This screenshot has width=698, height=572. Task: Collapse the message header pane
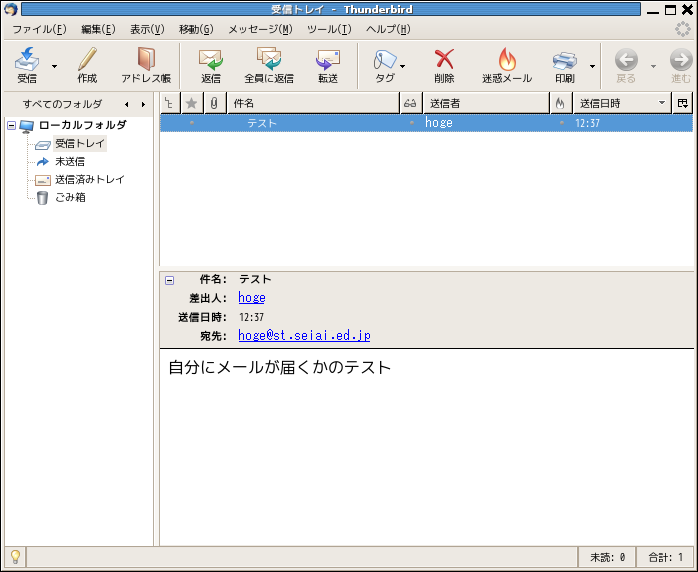(170, 280)
